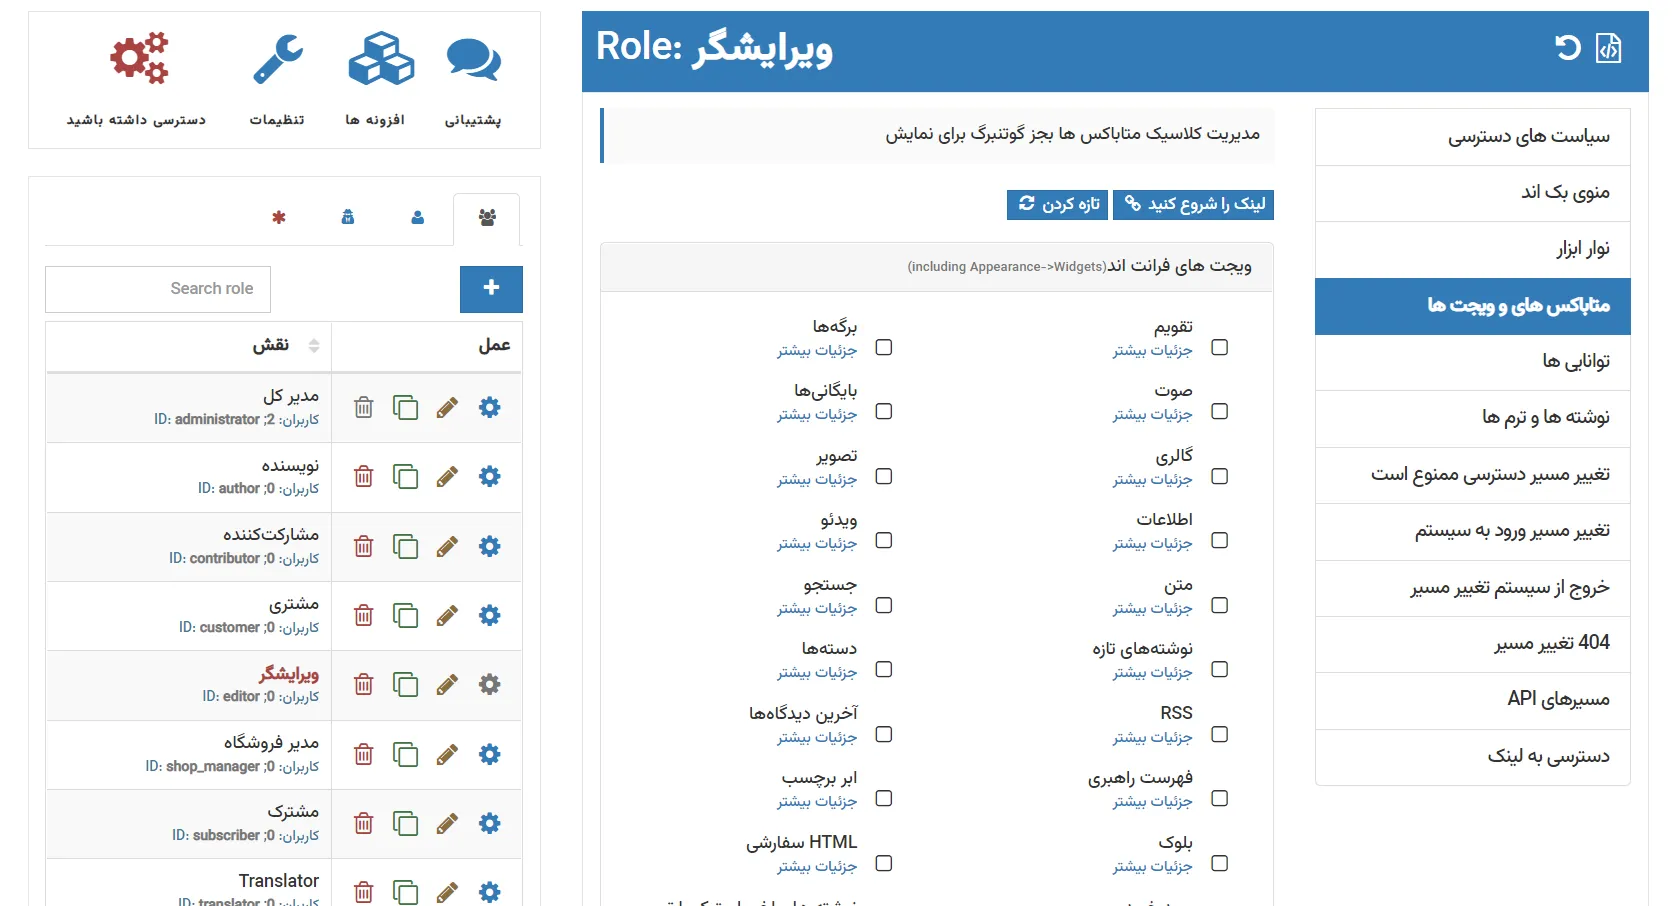Clone the administrator role with copy icon
Viewport: 1672px width, 906px height.
point(405,407)
